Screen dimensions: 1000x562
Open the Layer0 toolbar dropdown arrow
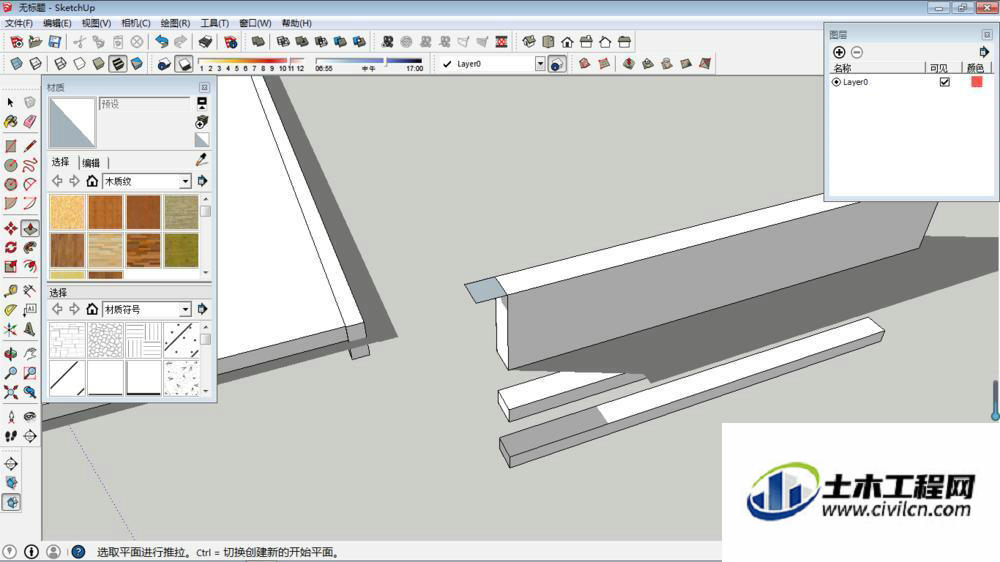click(x=540, y=64)
